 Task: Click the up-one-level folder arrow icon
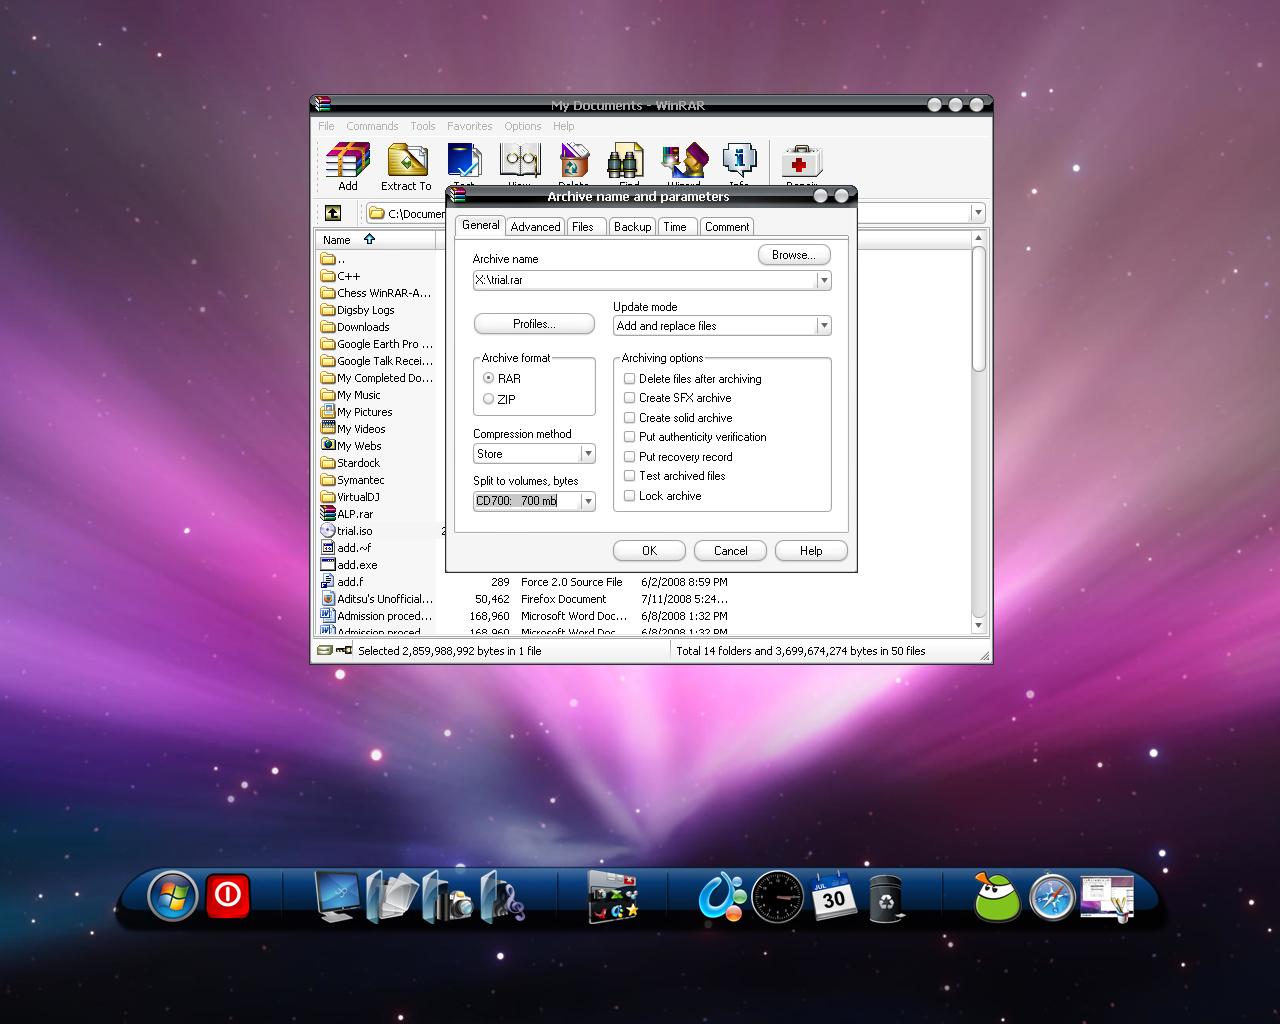pos(333,213)
